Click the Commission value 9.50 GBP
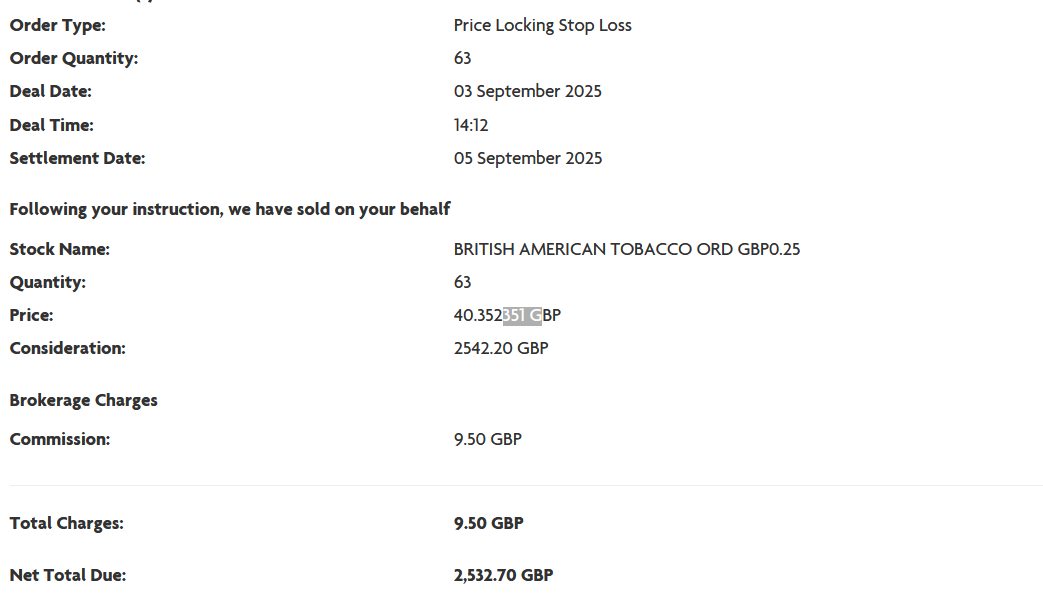This screenshot has height=602, width=1043. 487,439
